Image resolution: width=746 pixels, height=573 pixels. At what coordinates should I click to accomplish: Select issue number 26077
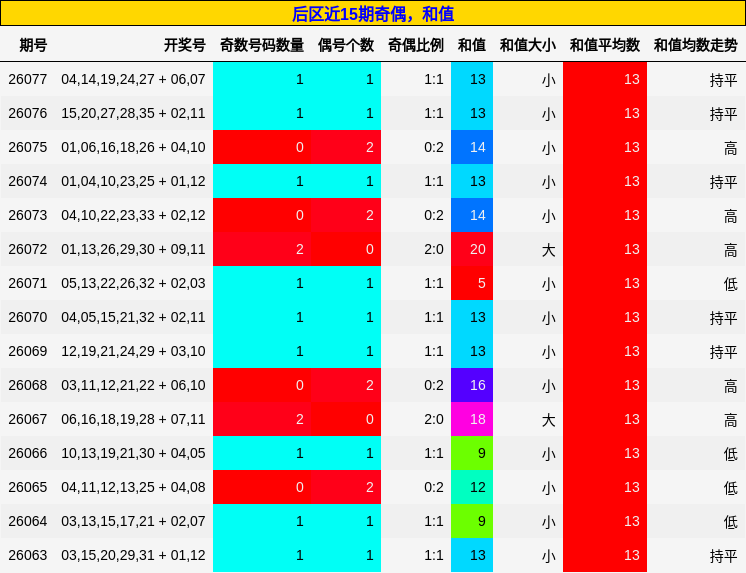(x=28, y=79)
